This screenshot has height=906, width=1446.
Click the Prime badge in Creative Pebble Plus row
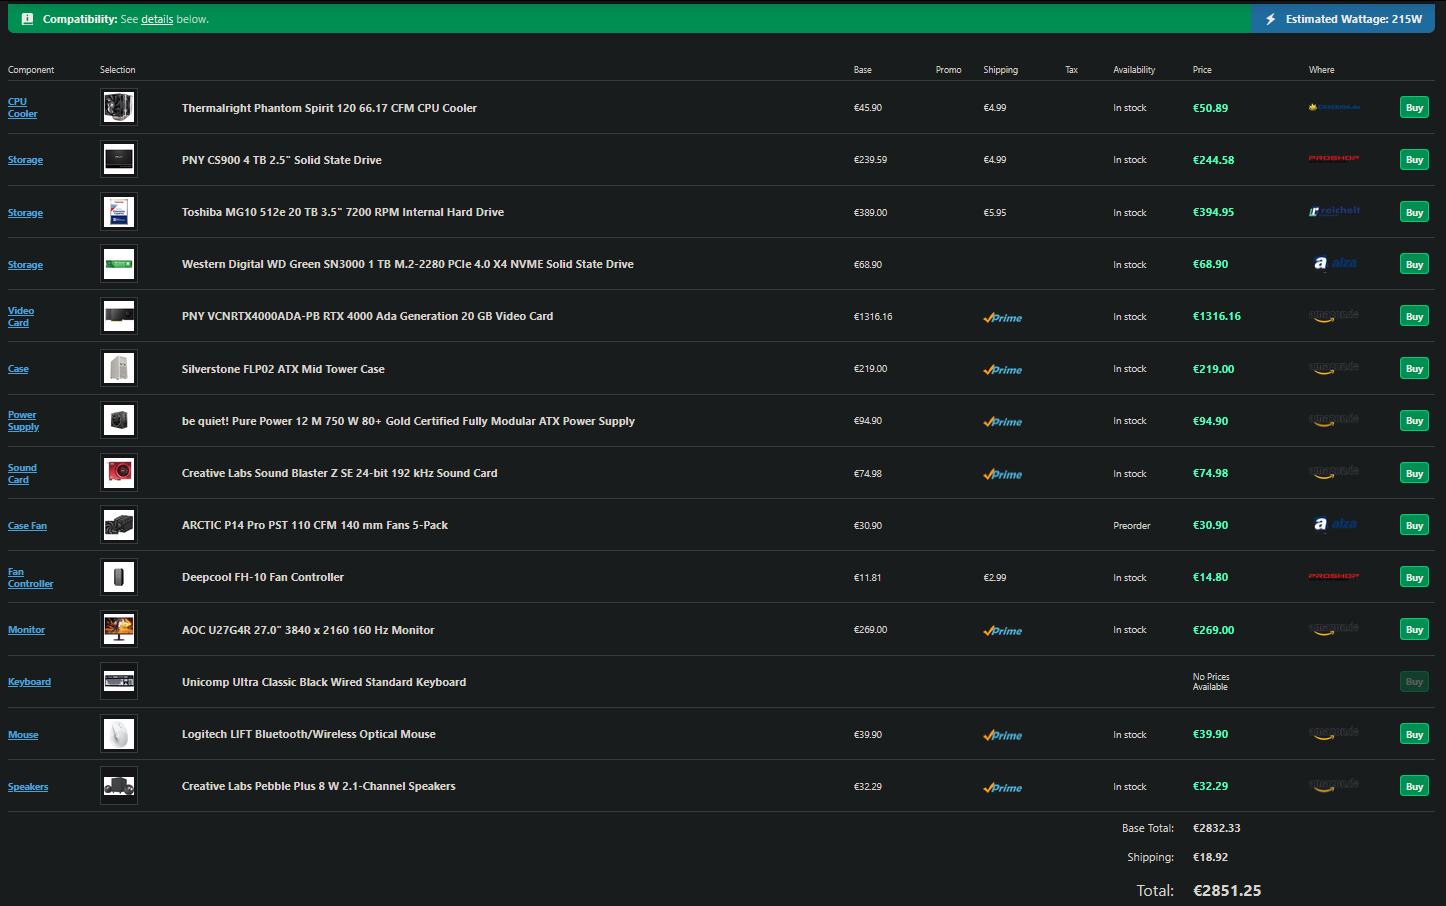tap(1003, 787)
